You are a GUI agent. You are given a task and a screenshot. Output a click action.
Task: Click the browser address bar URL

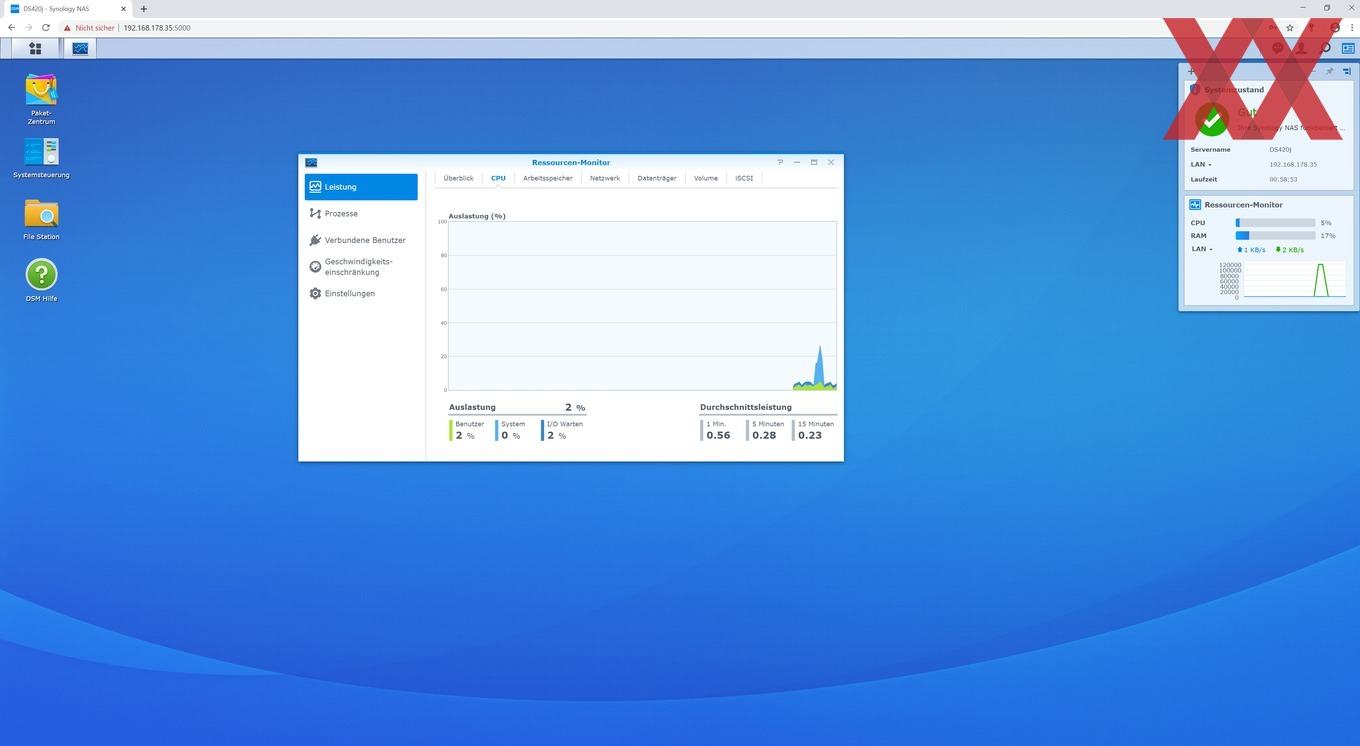click(157, 27)
